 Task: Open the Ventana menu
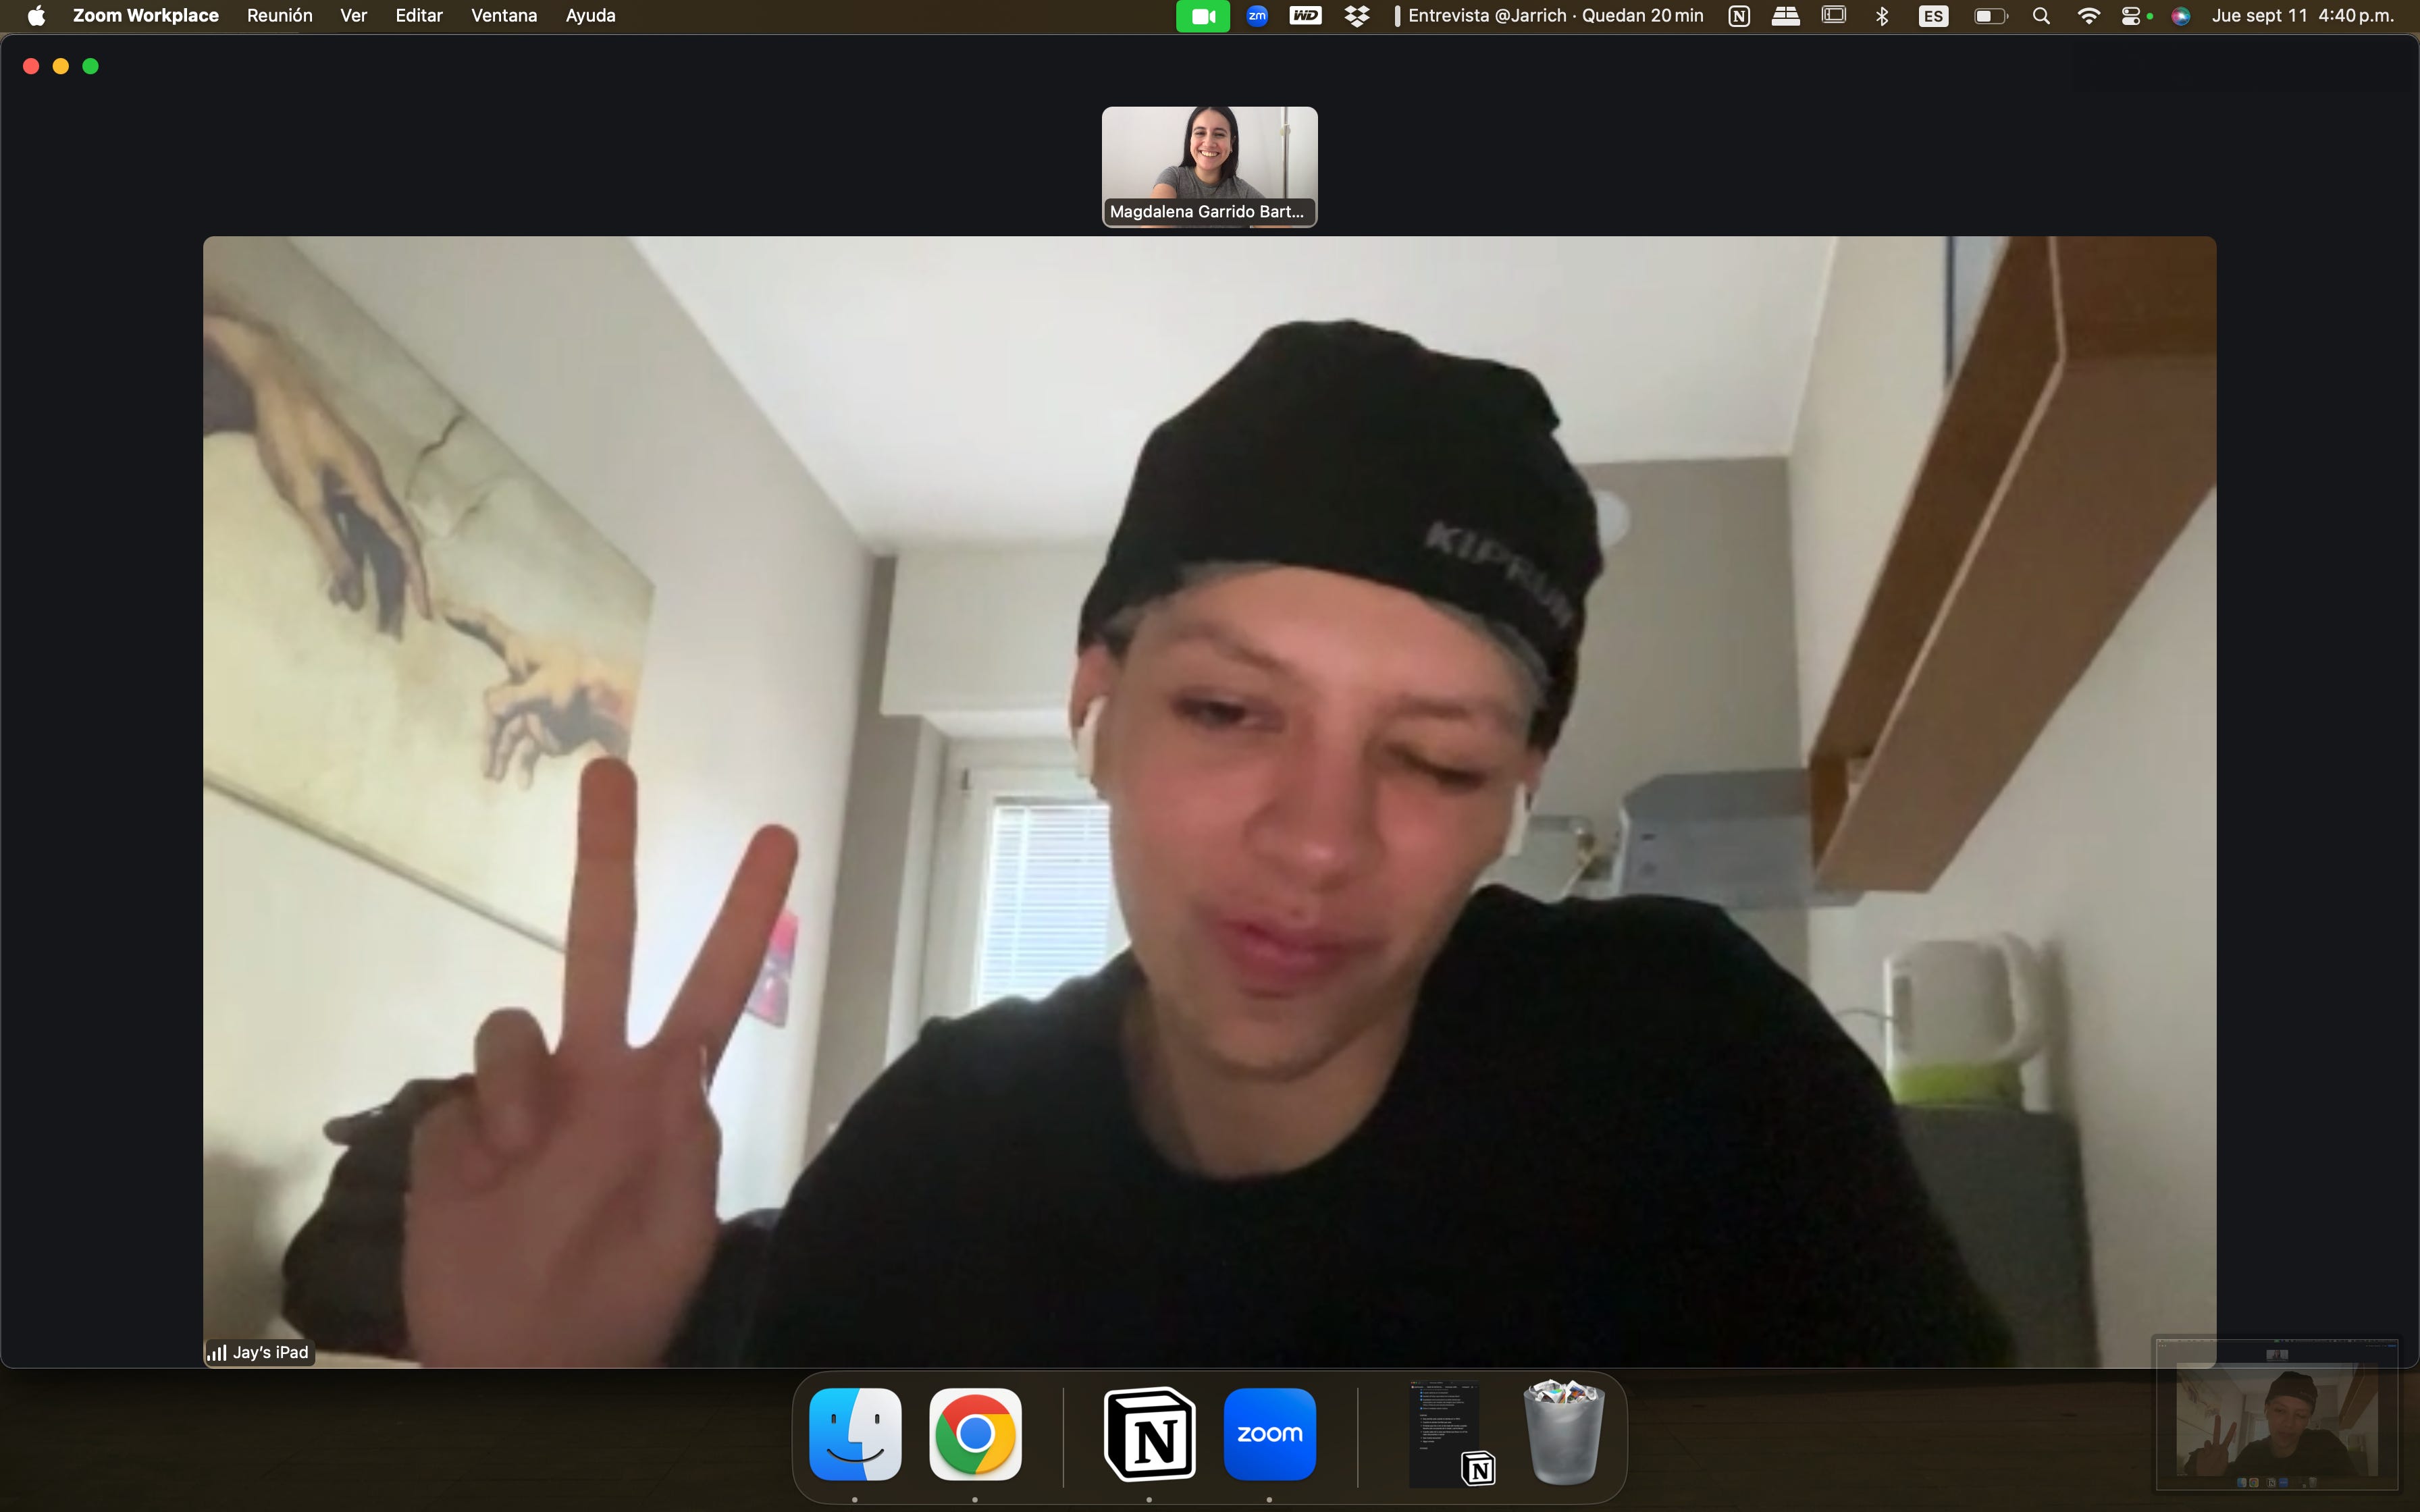pyautogui.click(x=504, y=16)
